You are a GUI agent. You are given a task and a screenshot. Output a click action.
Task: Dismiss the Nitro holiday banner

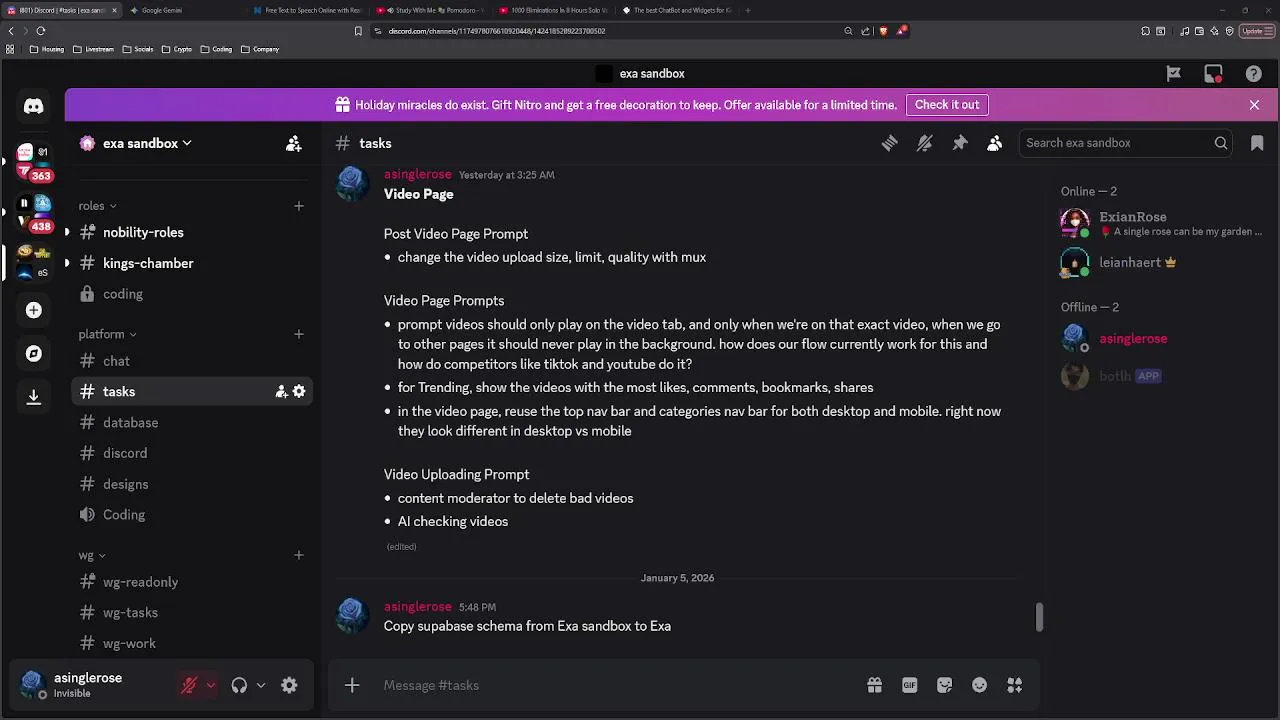[1254, 105]
